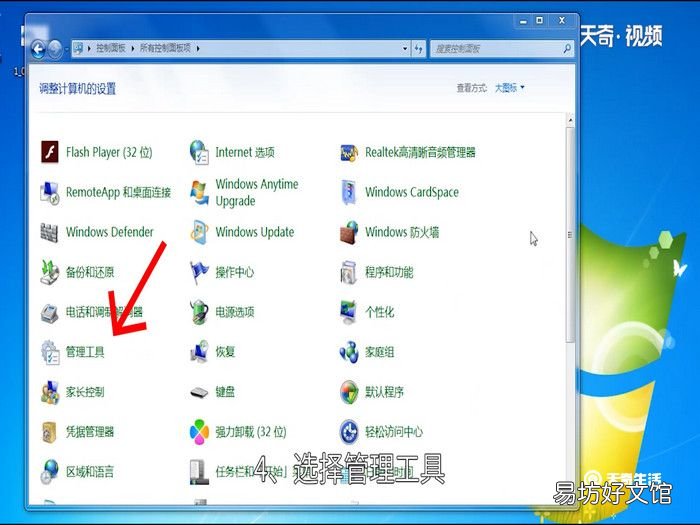Click the scrollbar up arrow
700x525 pixels.
click(x=570, y=120)
